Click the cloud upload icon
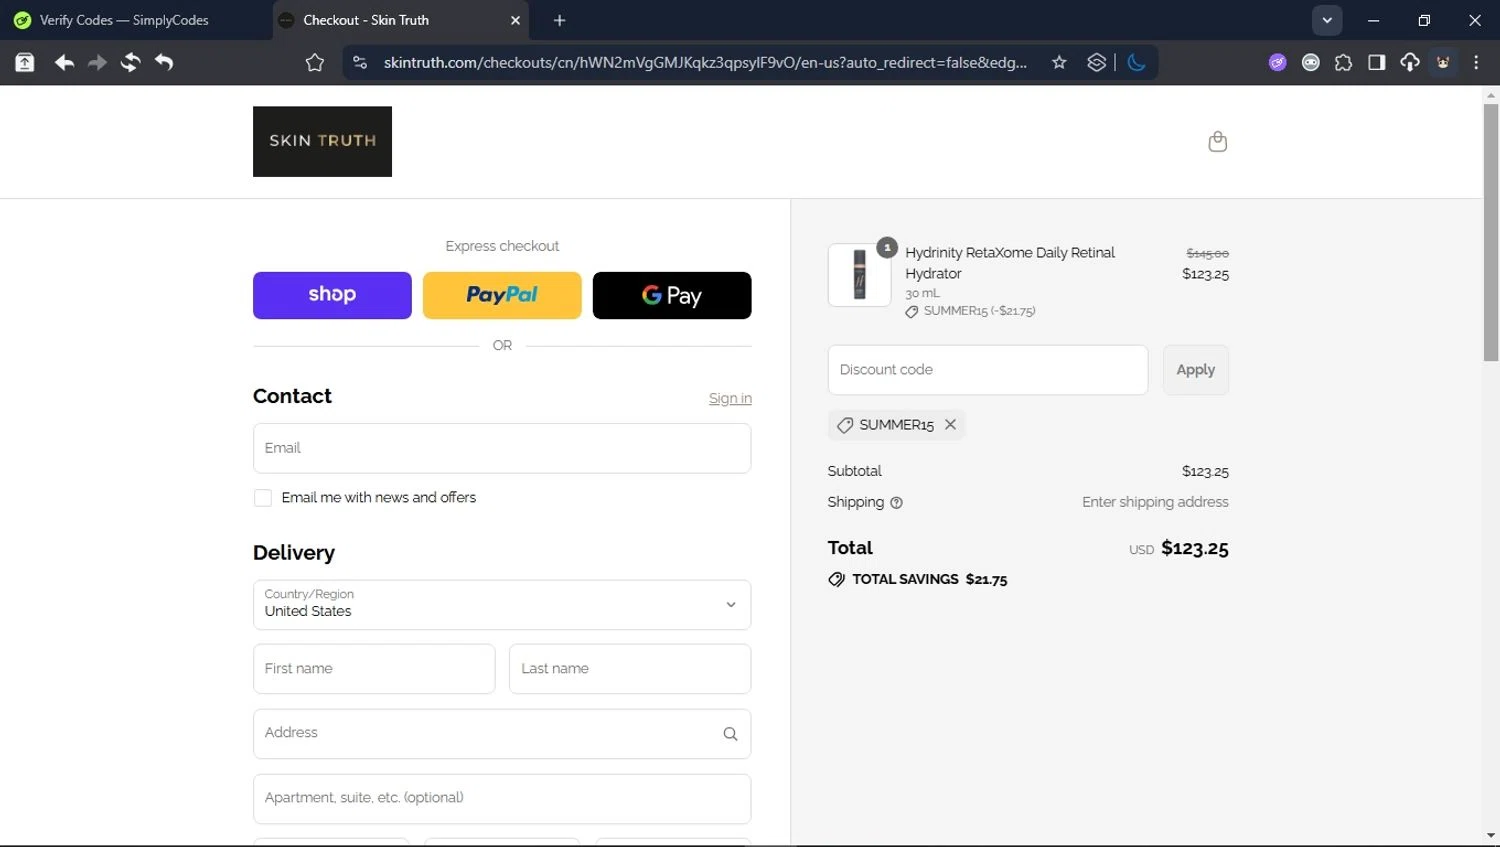1500x847 pixels. tap(1409, 62)
